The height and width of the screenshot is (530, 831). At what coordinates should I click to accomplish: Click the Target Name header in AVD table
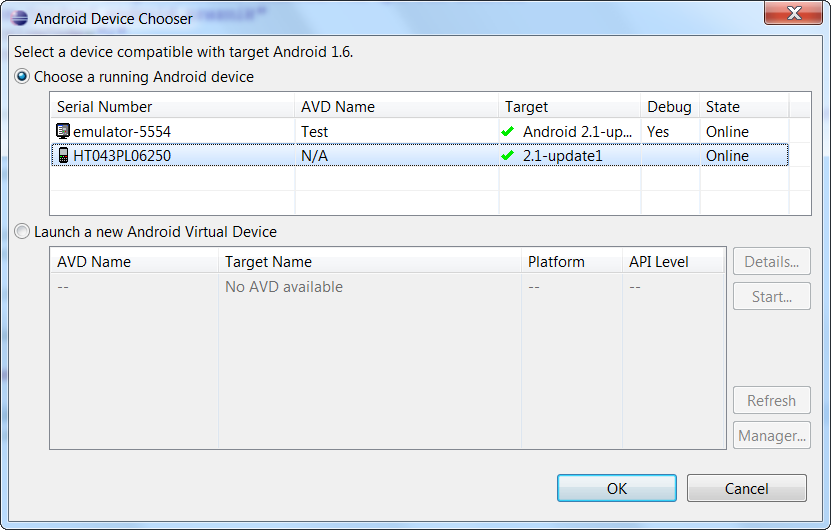click(x=268, y=262)
